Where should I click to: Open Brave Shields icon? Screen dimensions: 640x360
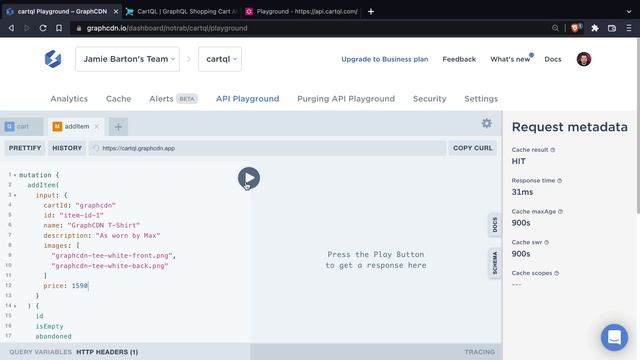click(576, 28)
